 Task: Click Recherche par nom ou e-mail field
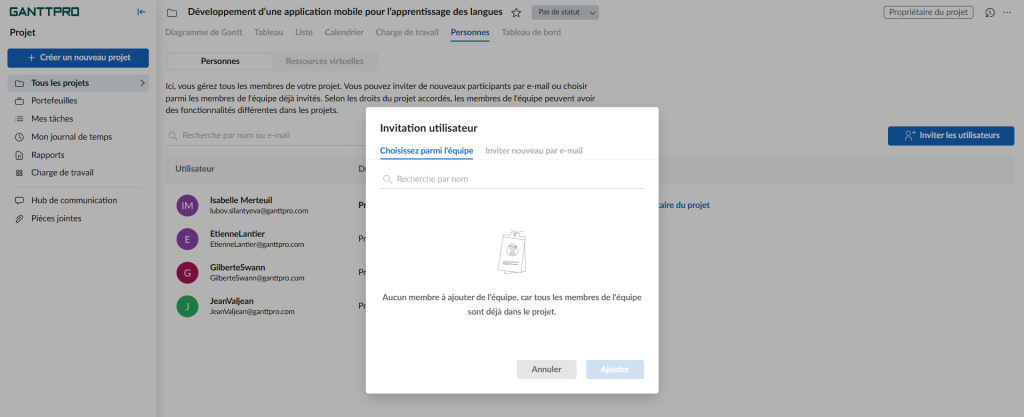tap(264, 136)
